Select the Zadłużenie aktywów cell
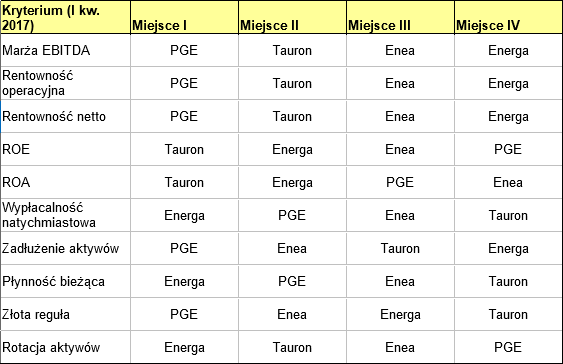Image resolution: width=563 pixels, height=364 pixels. tap(65, 248)
